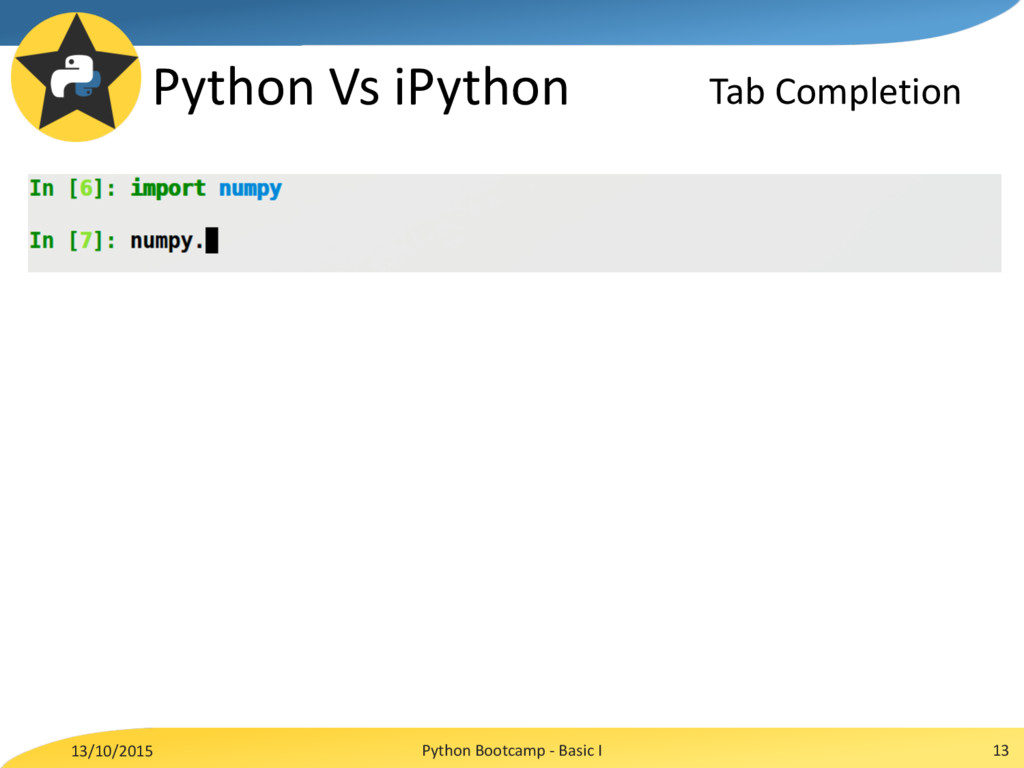
Task: Select the green 'import' keyword
Action: [x=168, y=189]
